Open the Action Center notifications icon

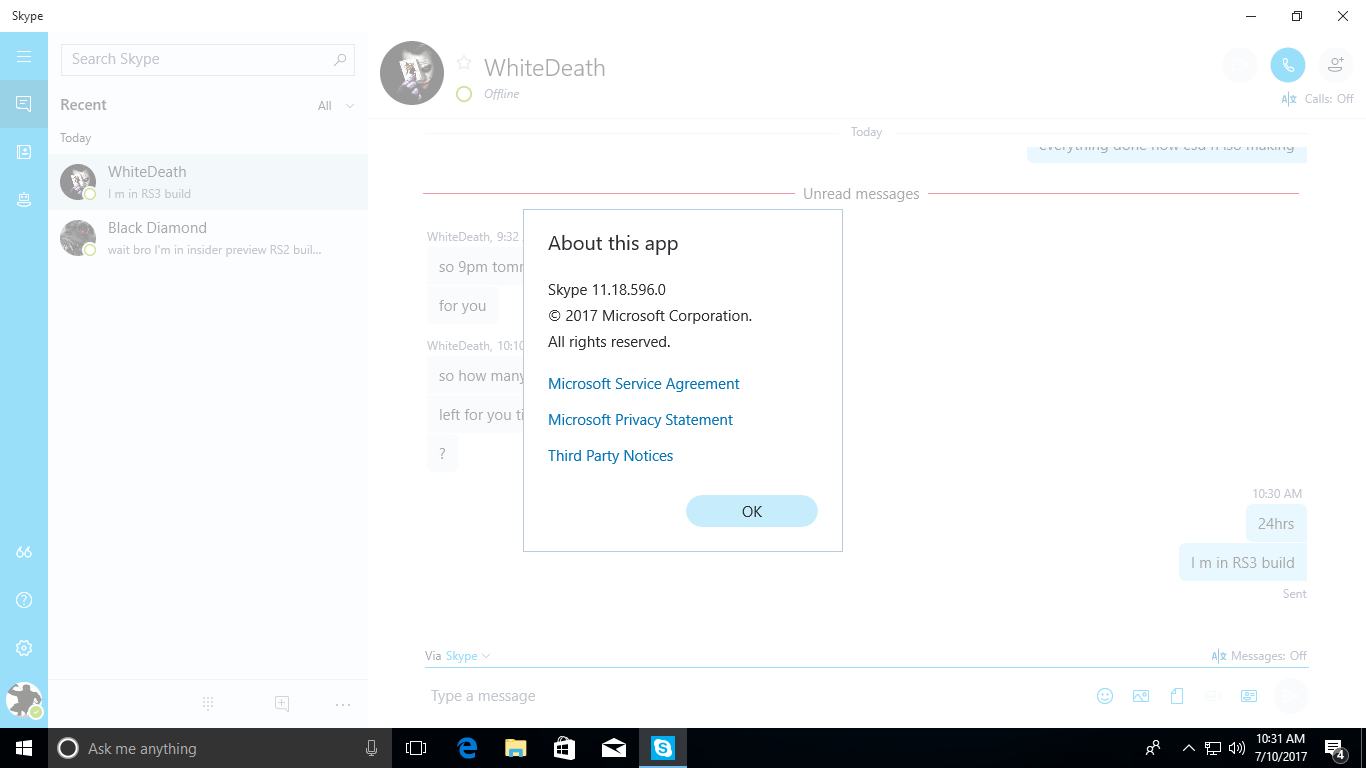point(1334,748)
